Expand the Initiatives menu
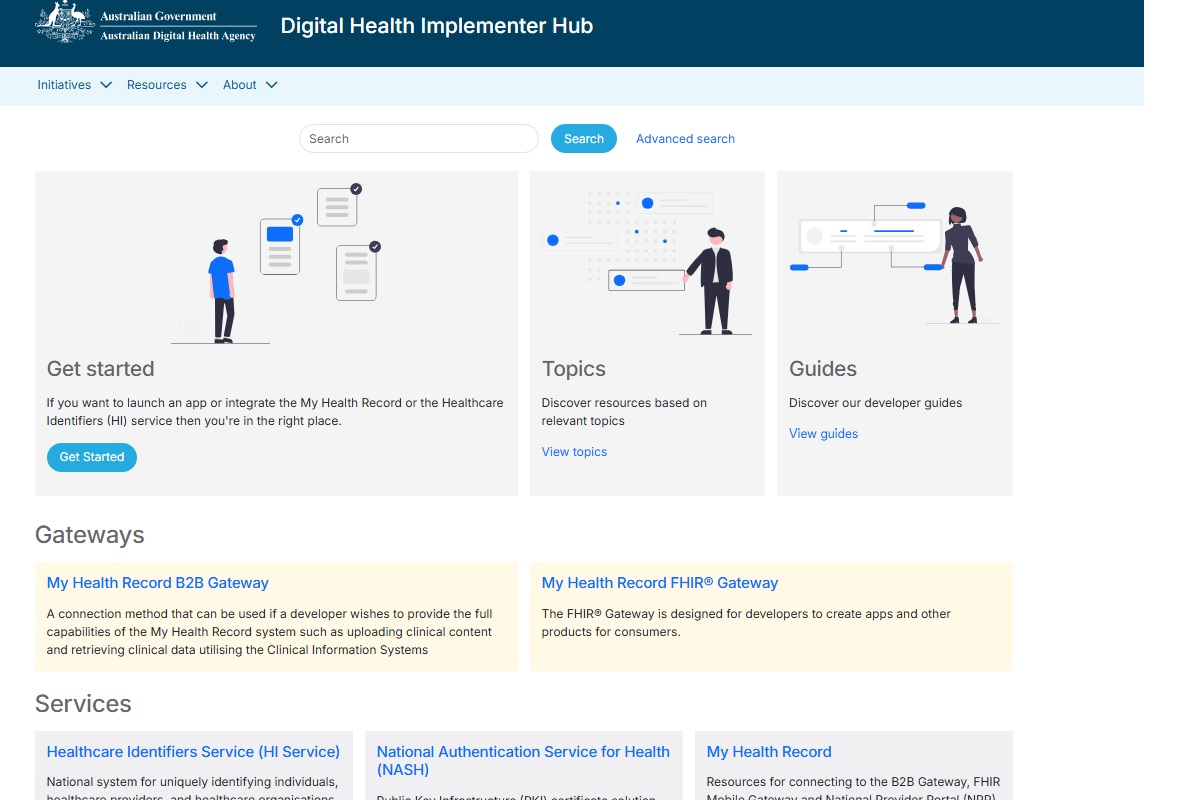Viewport: 1200px width, 800px height. 75,85
